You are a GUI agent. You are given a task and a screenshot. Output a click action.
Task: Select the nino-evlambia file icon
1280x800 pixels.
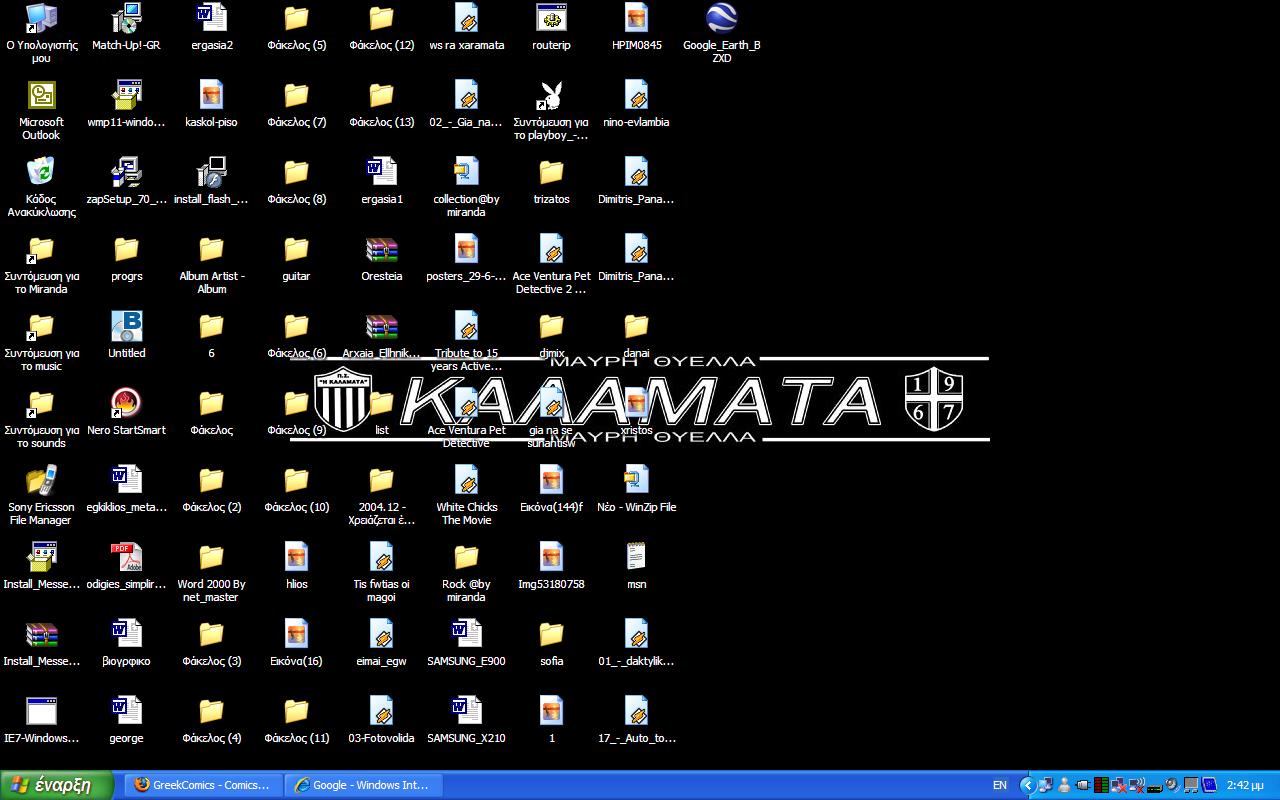point(636,95)
